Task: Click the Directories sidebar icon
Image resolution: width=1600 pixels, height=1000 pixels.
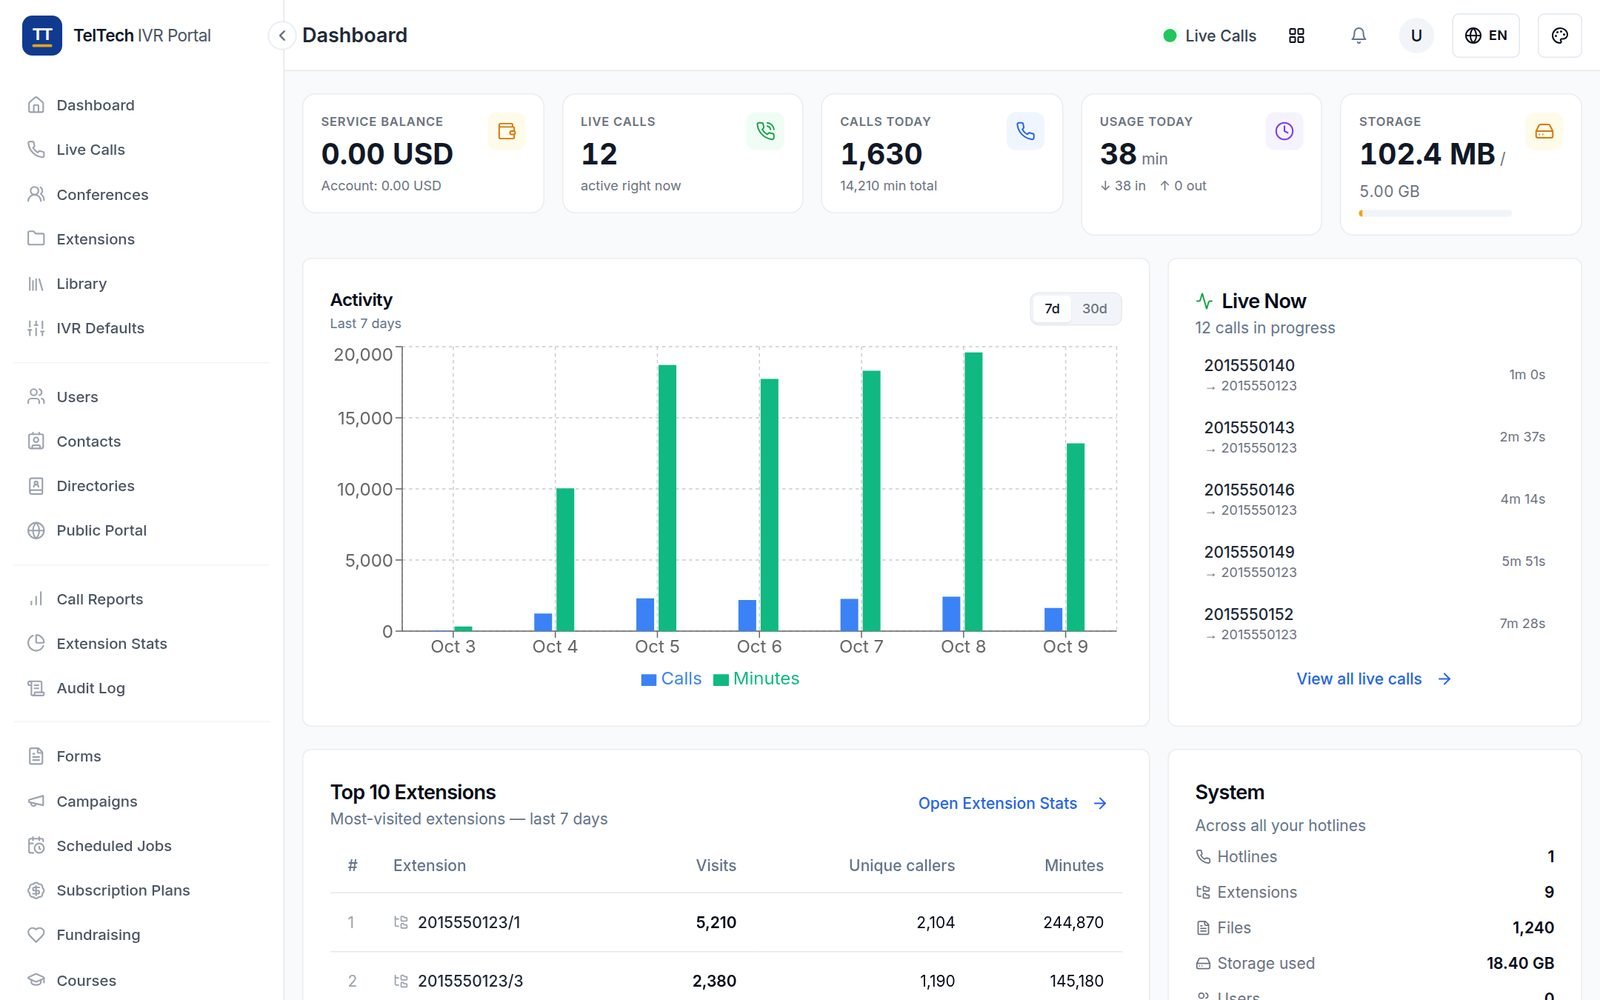Action: click(36, 486)
